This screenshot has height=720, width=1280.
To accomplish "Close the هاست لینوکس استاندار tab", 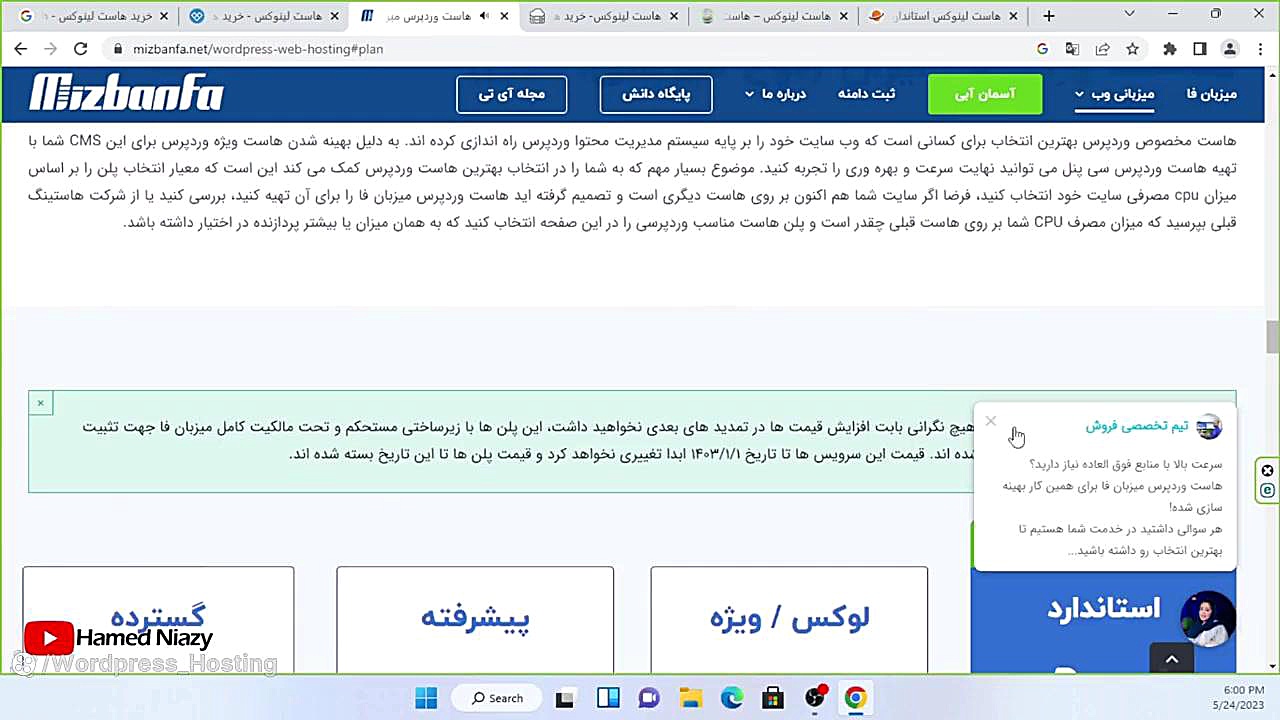I will point(1013,16).
